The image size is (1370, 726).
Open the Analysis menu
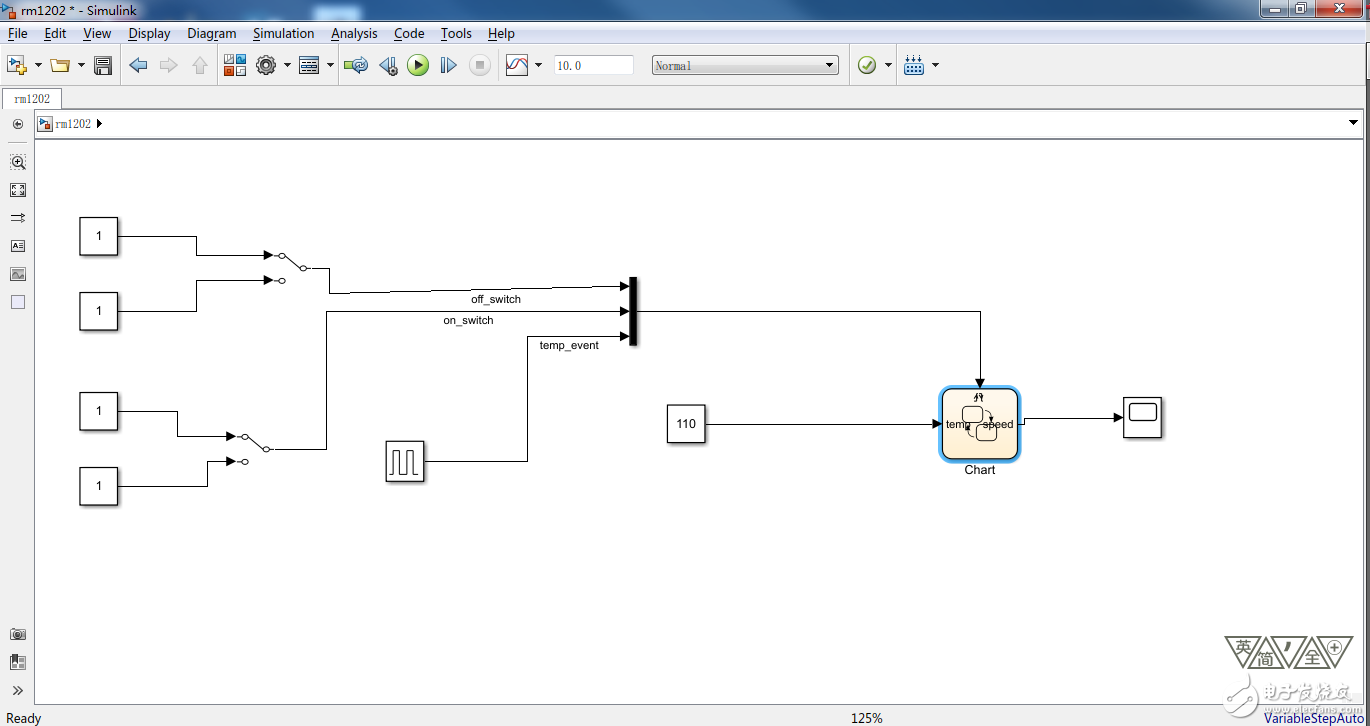354,33
